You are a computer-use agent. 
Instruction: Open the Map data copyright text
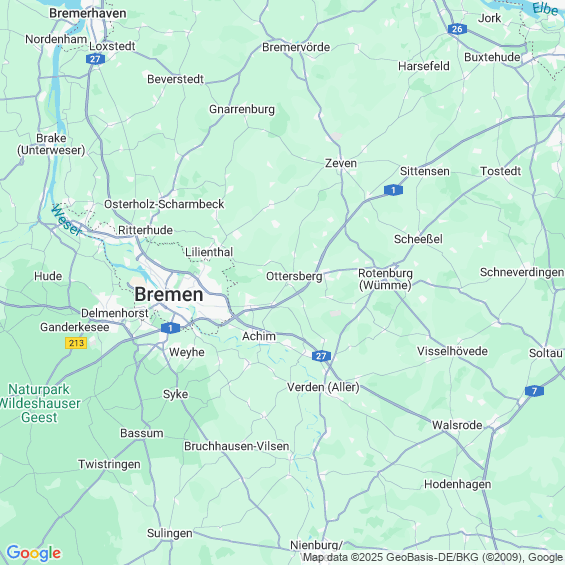pyautogui.click(x=433, y=557)
